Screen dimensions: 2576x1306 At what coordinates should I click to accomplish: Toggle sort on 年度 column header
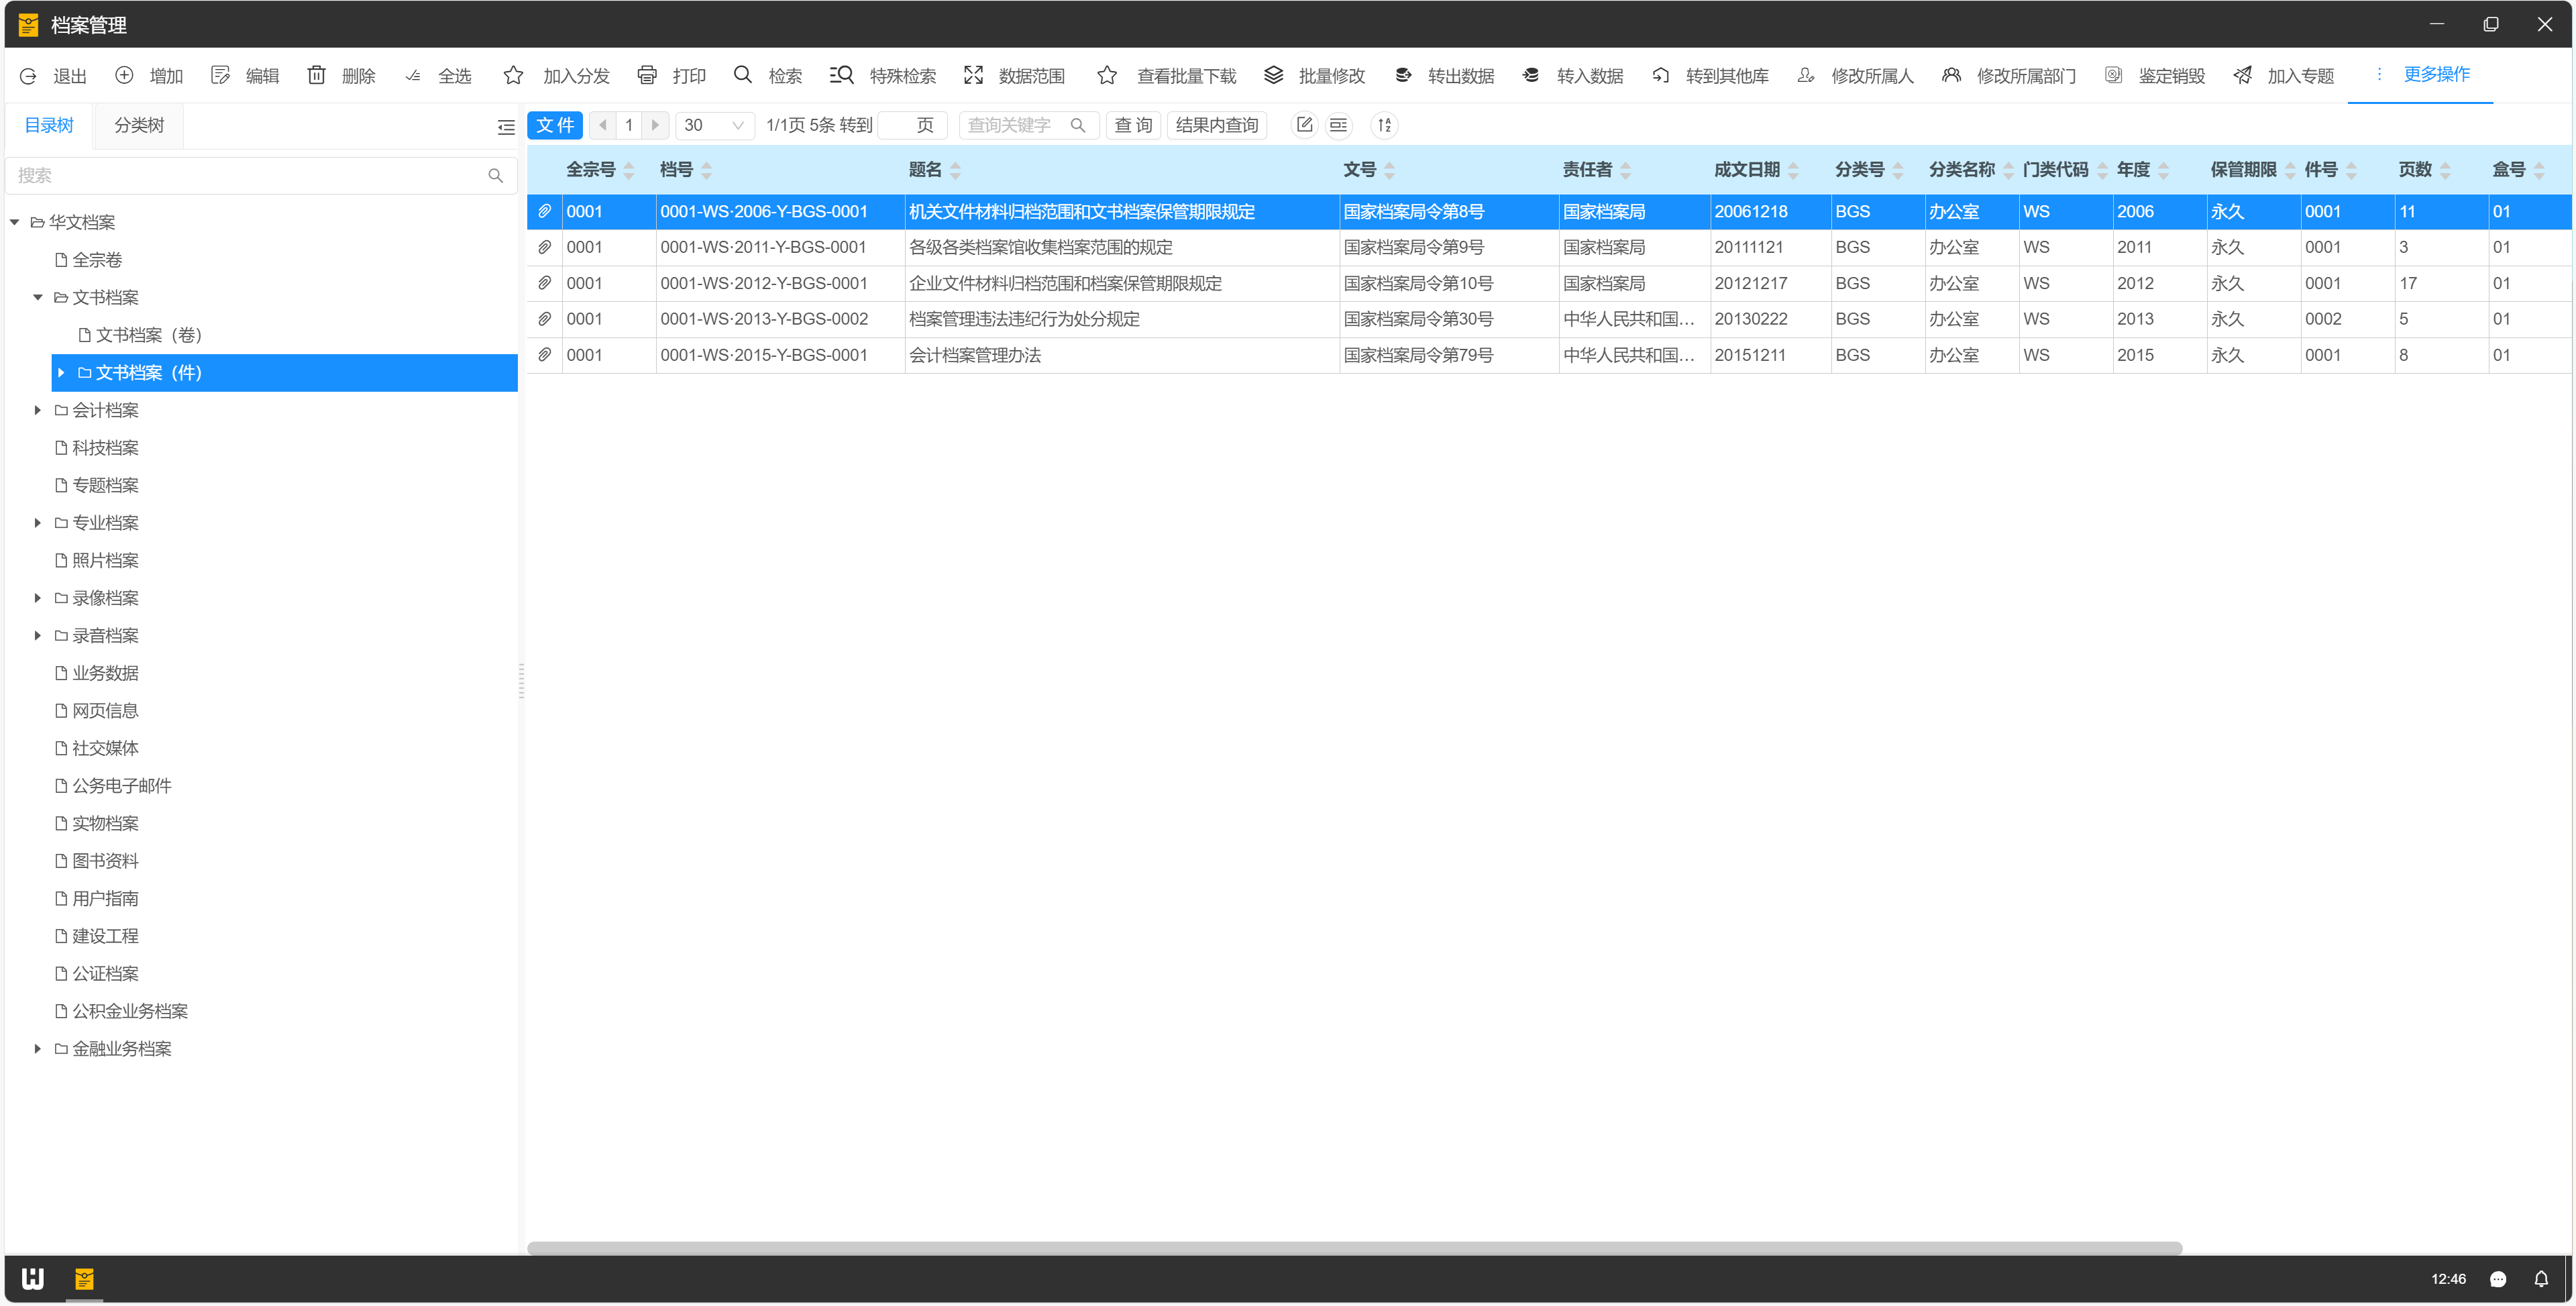(x=2163, y=170)
